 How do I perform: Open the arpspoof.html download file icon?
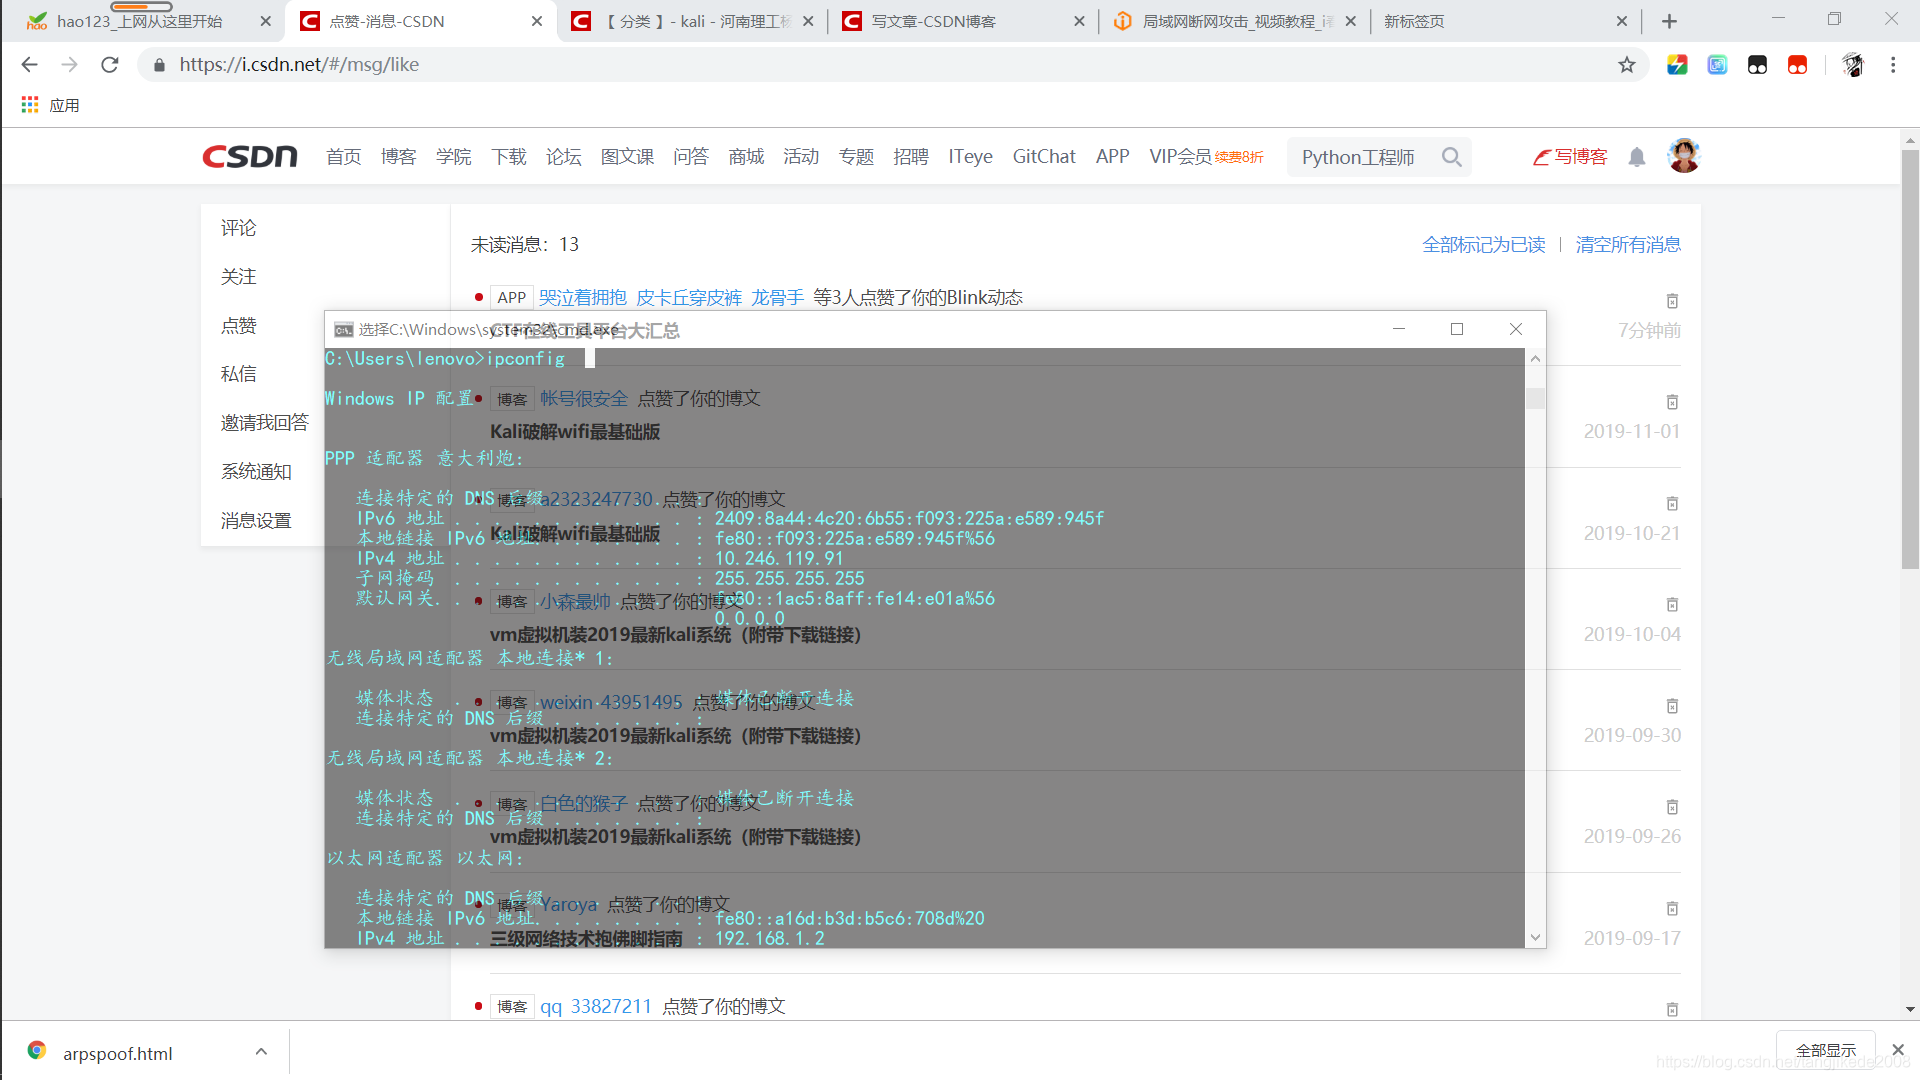pos(36,1052)
